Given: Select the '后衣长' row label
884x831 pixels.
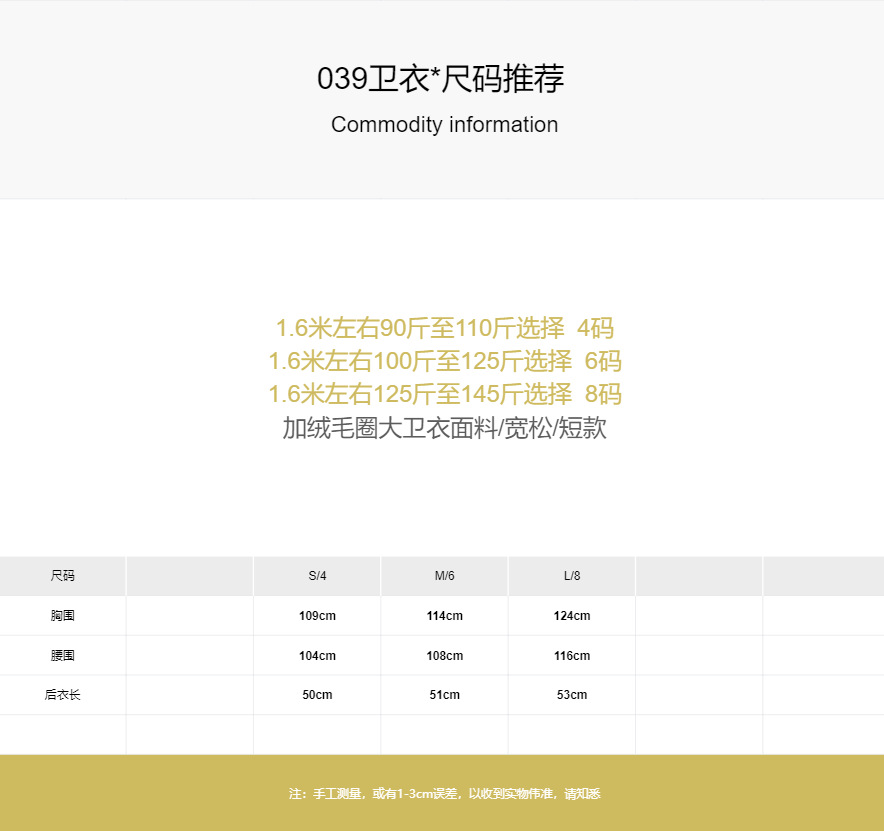Looking at the screenshot, I should tap(63, 695).
